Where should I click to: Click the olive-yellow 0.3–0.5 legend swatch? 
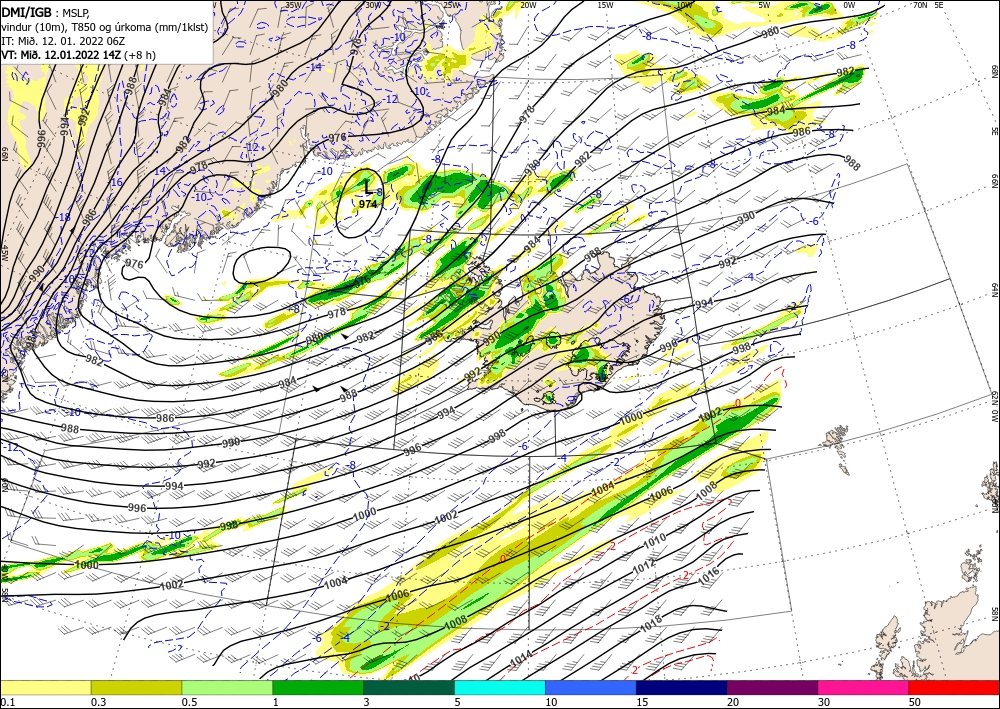click(x=136, y=687)
